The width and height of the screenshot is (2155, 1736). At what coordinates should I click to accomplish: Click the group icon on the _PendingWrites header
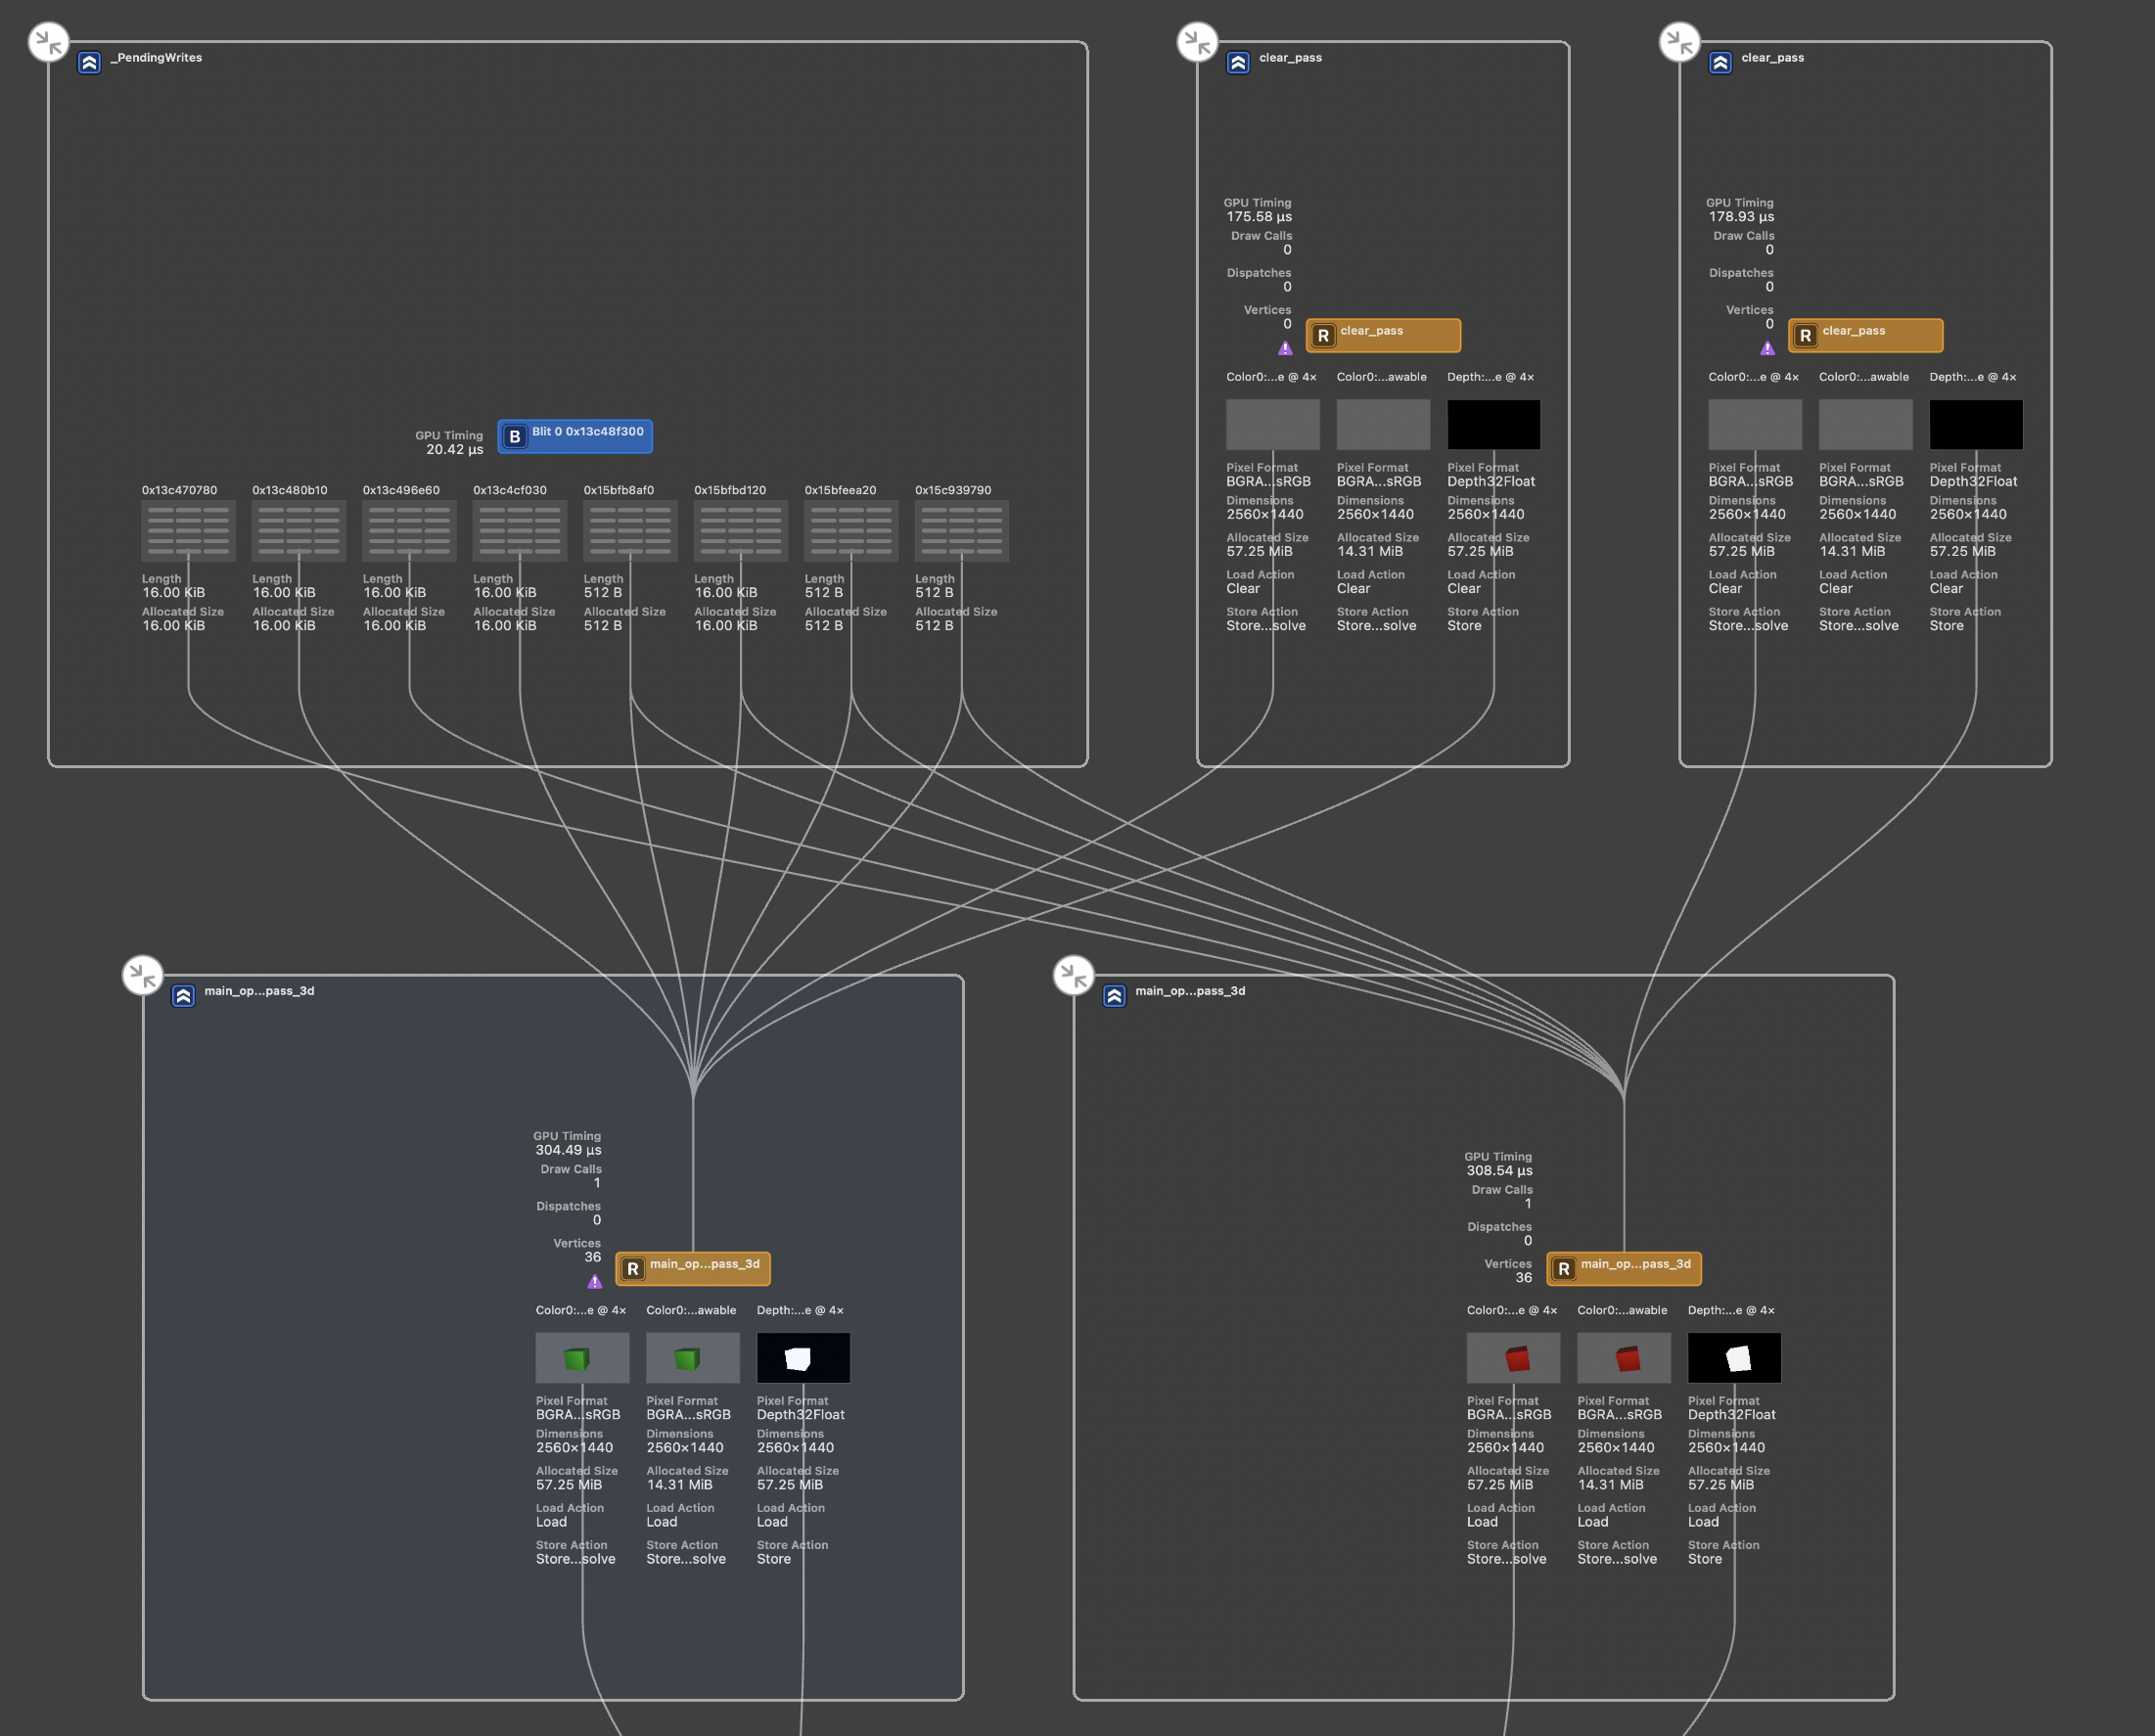tap(89, 62)
